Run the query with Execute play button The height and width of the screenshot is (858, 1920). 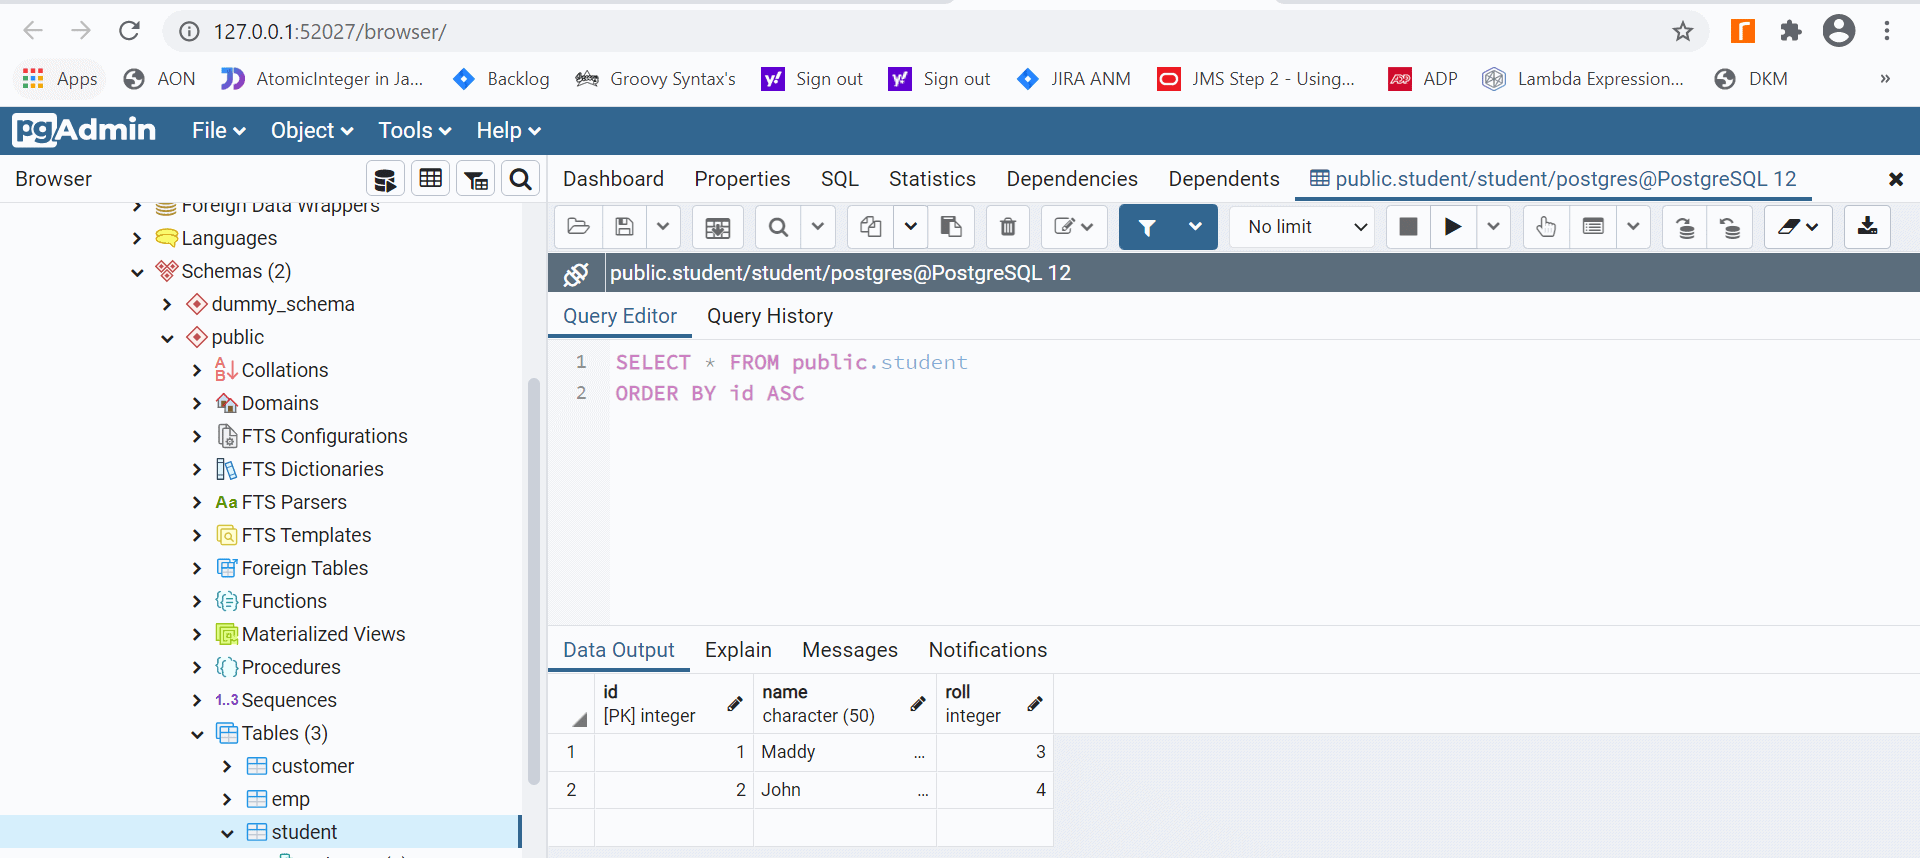click(x=1452, y=227)
